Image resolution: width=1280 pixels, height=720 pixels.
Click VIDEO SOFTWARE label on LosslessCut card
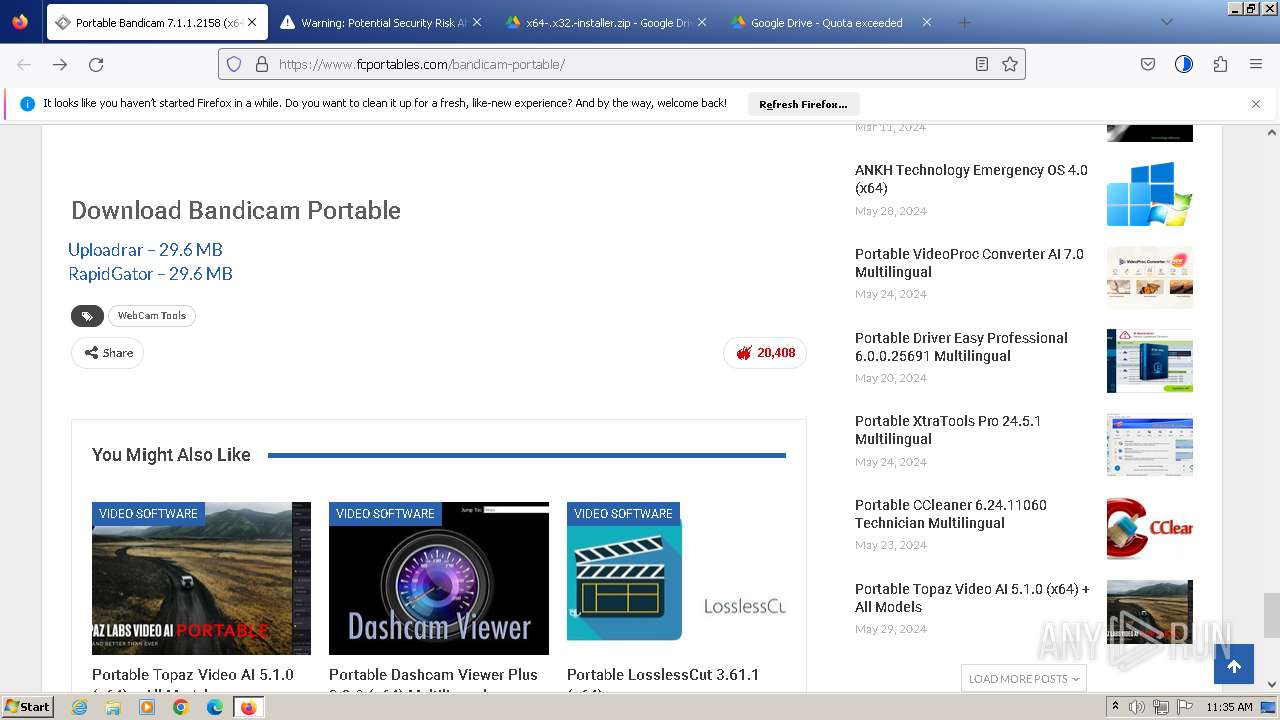point(623,514)
